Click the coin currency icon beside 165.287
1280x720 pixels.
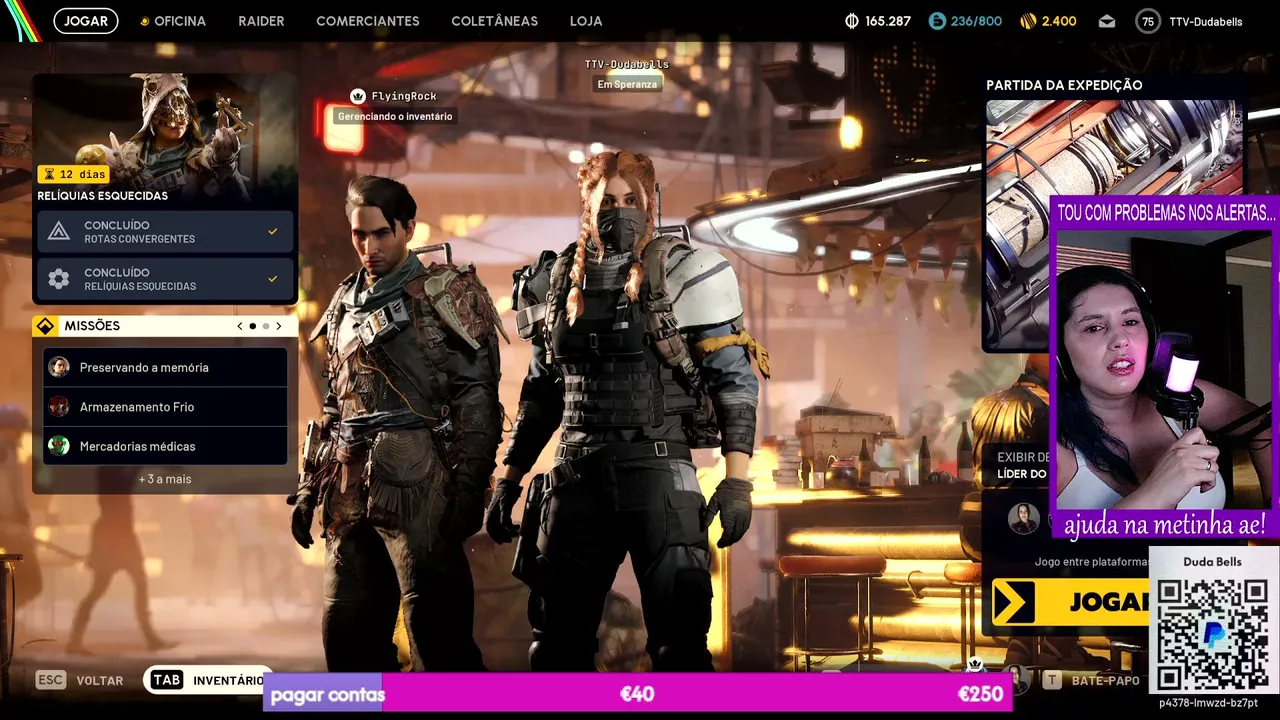(852, 21)
